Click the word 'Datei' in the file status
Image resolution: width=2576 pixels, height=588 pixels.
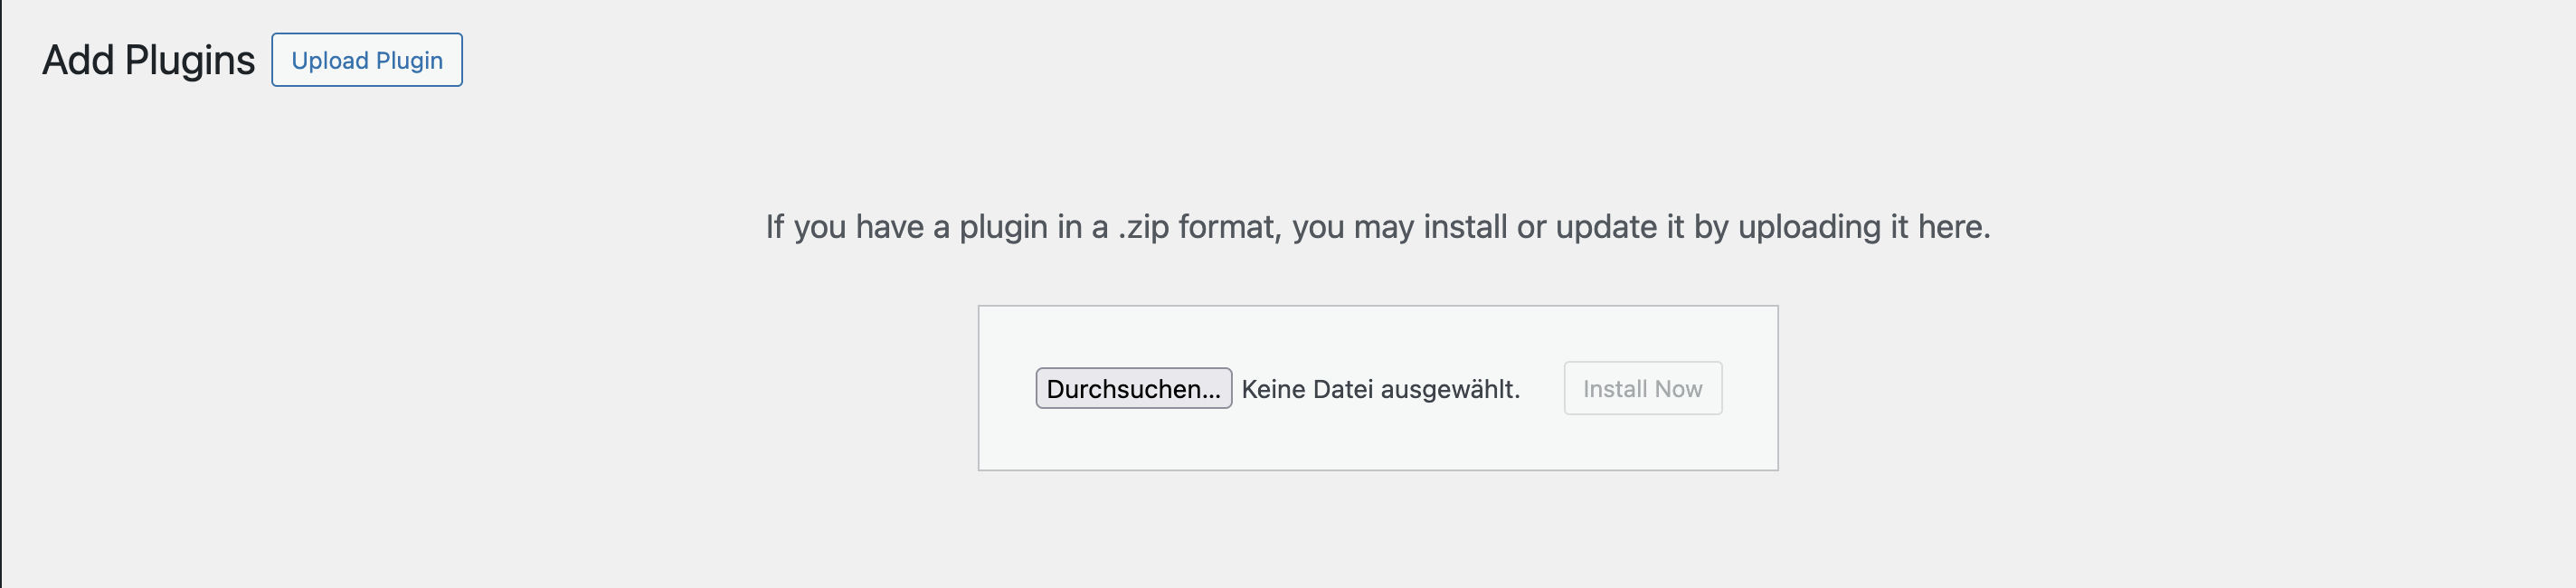[1342, 389]
